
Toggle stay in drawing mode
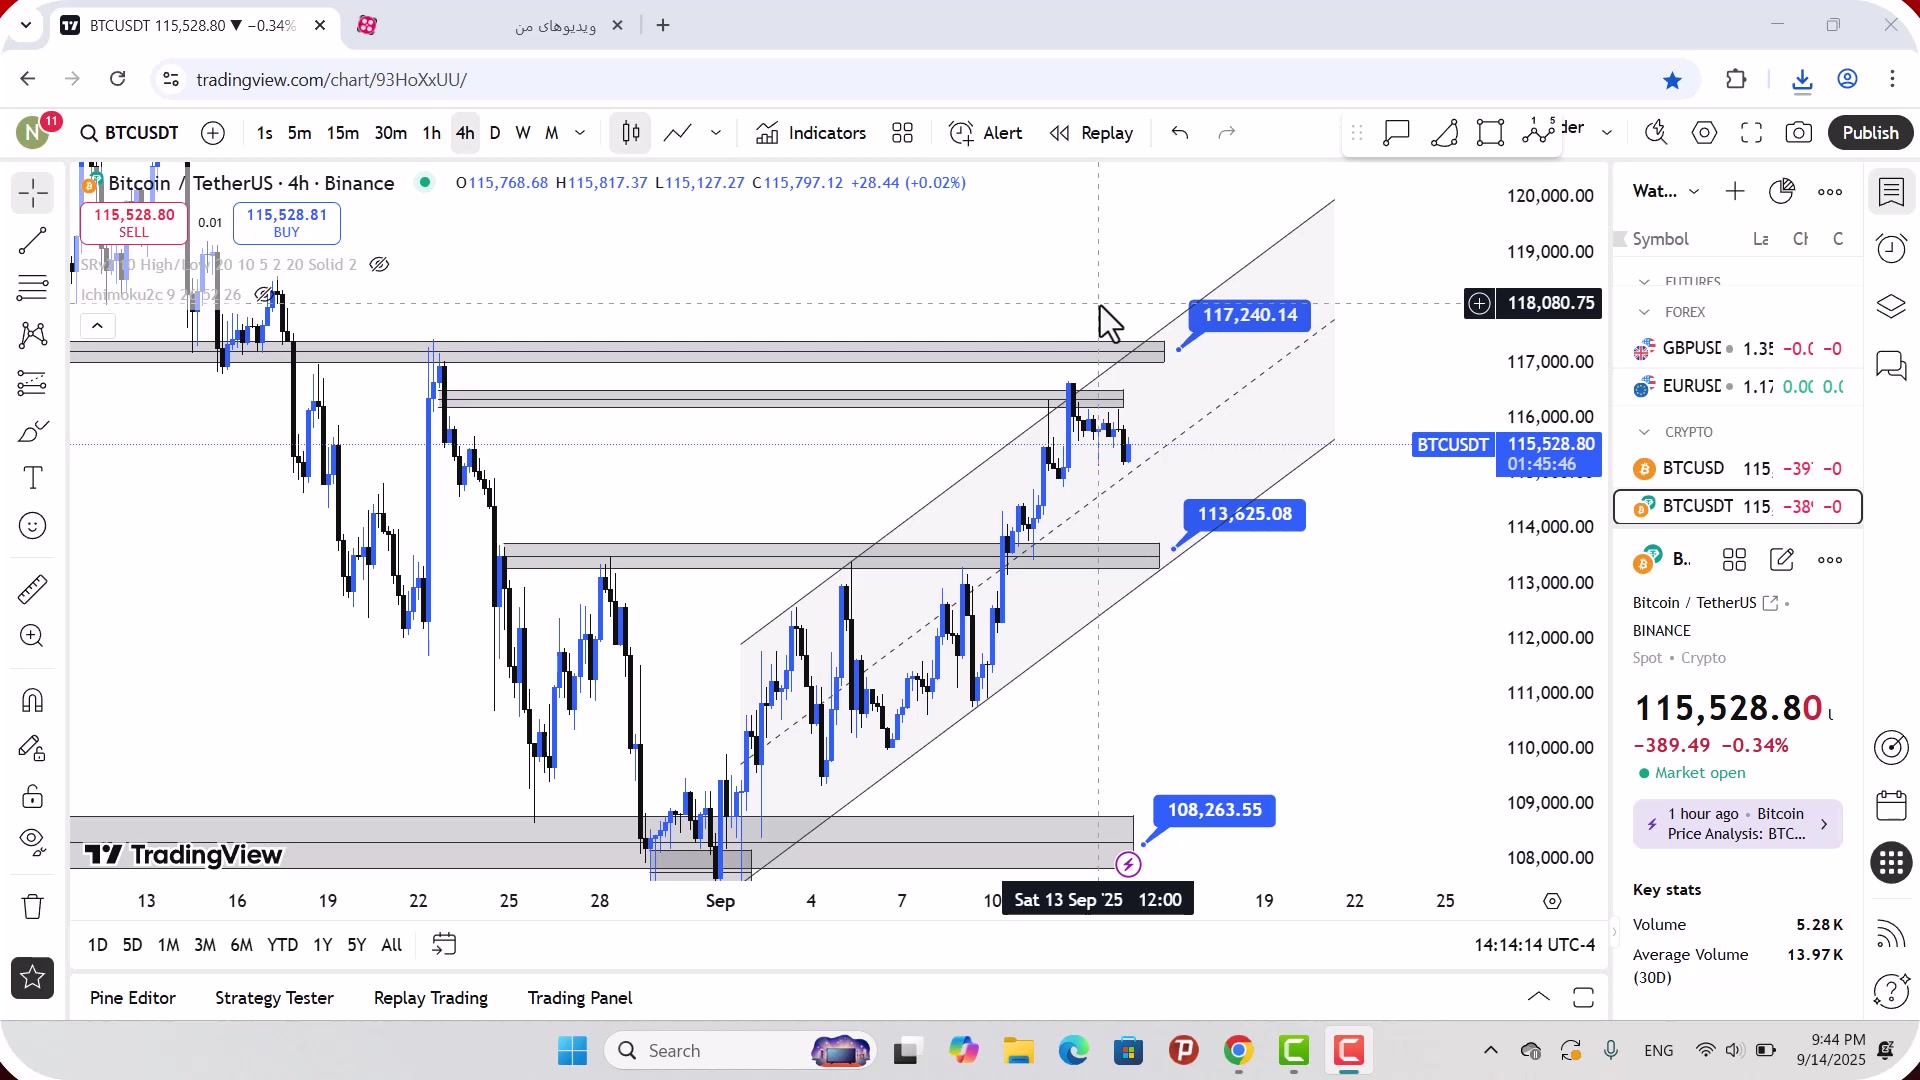click(x=33, y=748)
